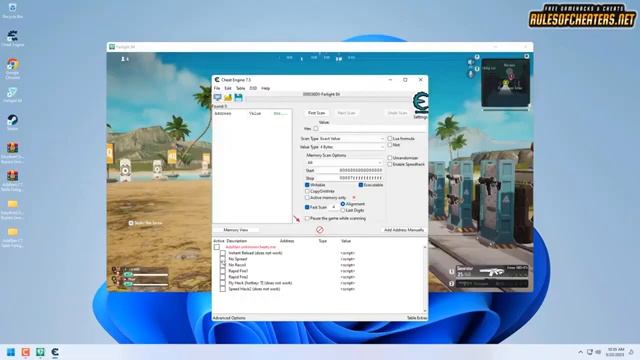The image size is (640, 360).
Task: Open the notifications bell in the taskbar
Action: (x=631, y=352)
